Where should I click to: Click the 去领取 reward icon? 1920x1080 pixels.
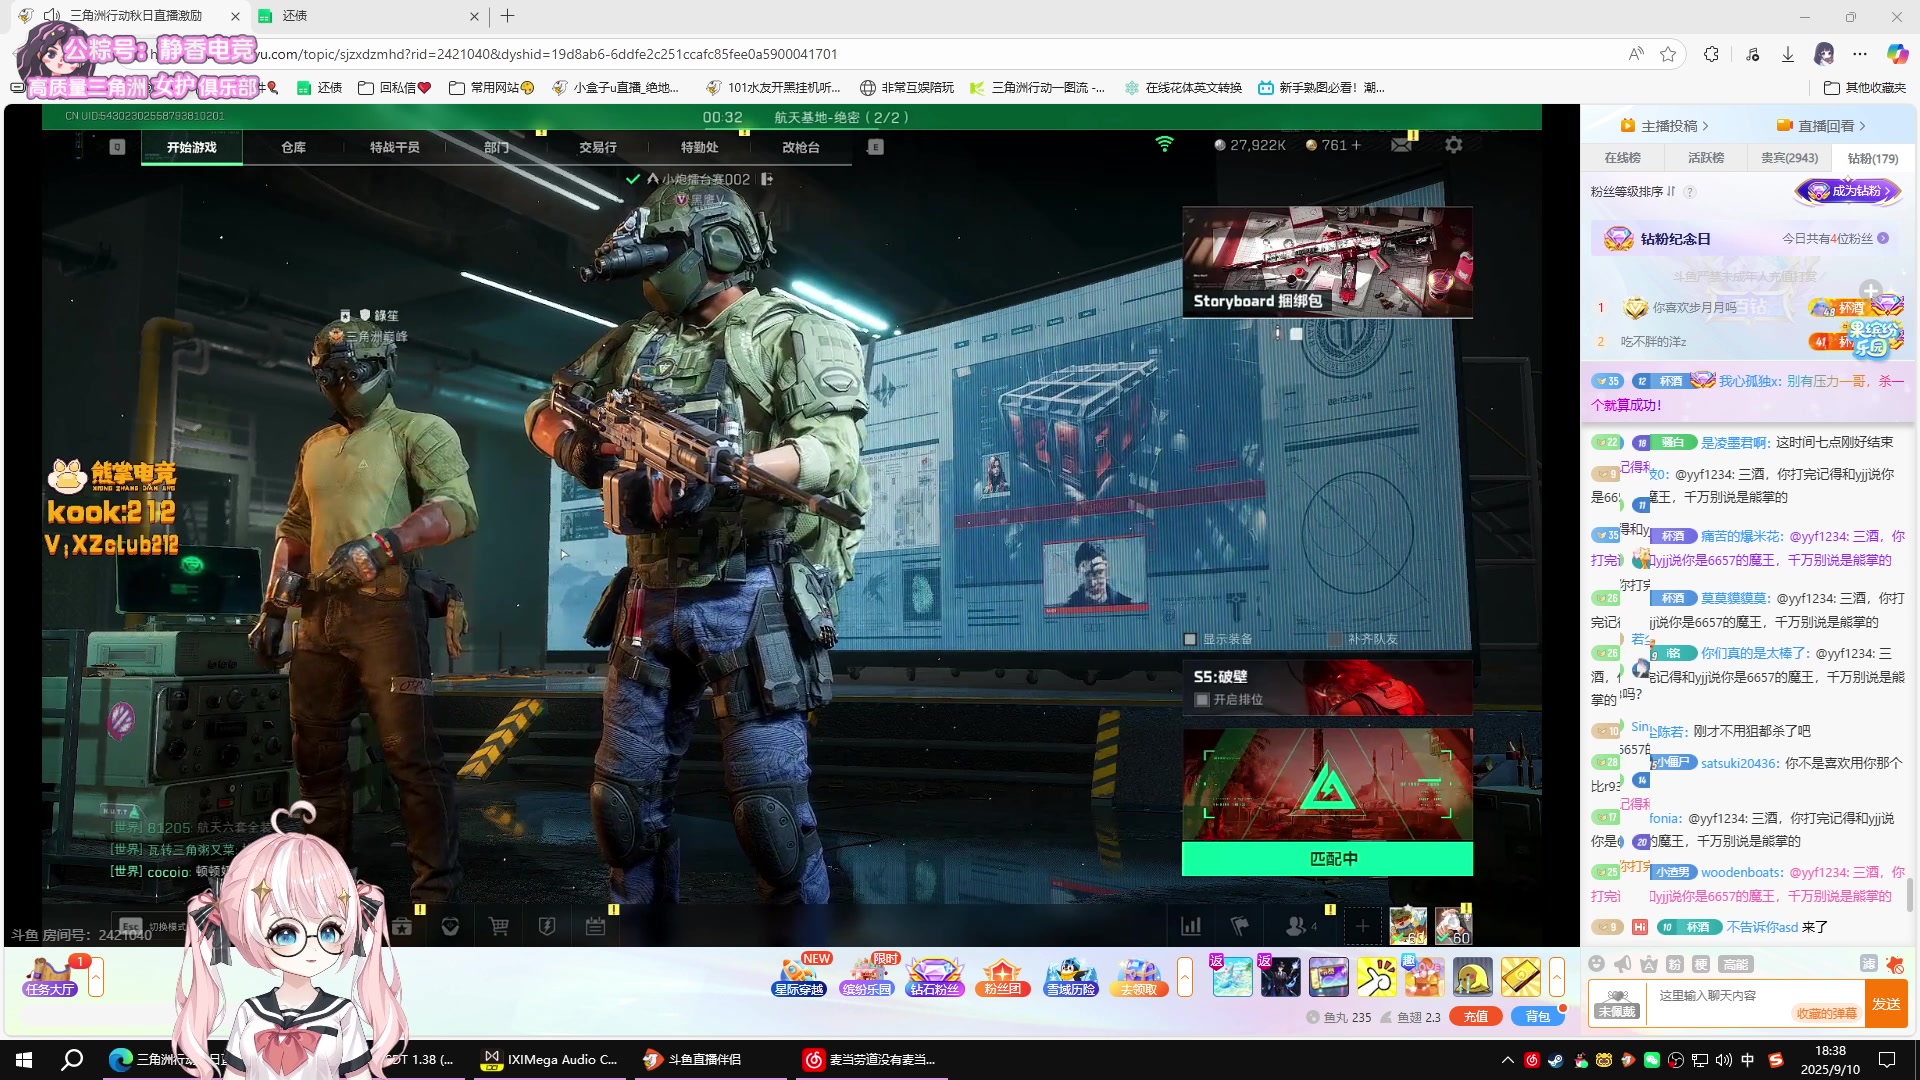pyautogui.click(x=1138, y=977)
